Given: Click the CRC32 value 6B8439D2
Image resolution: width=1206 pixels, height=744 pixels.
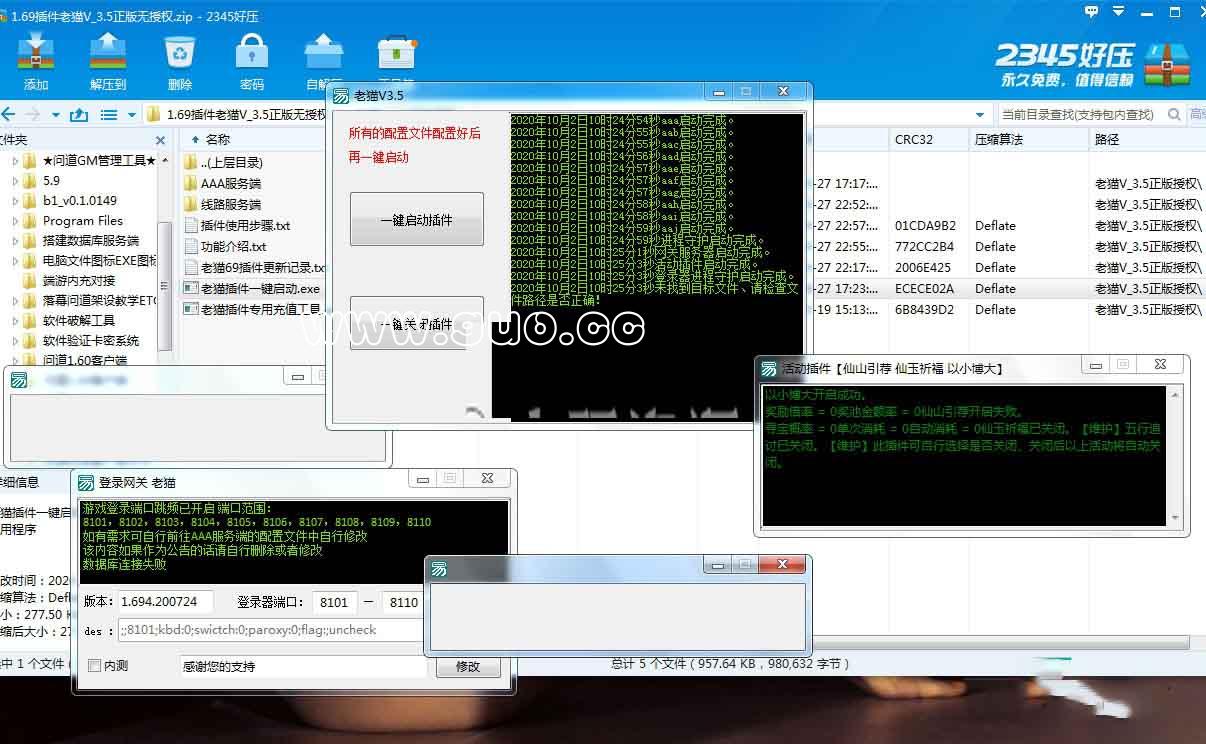Looking at the screenshot, I should (x=925, y=309).
